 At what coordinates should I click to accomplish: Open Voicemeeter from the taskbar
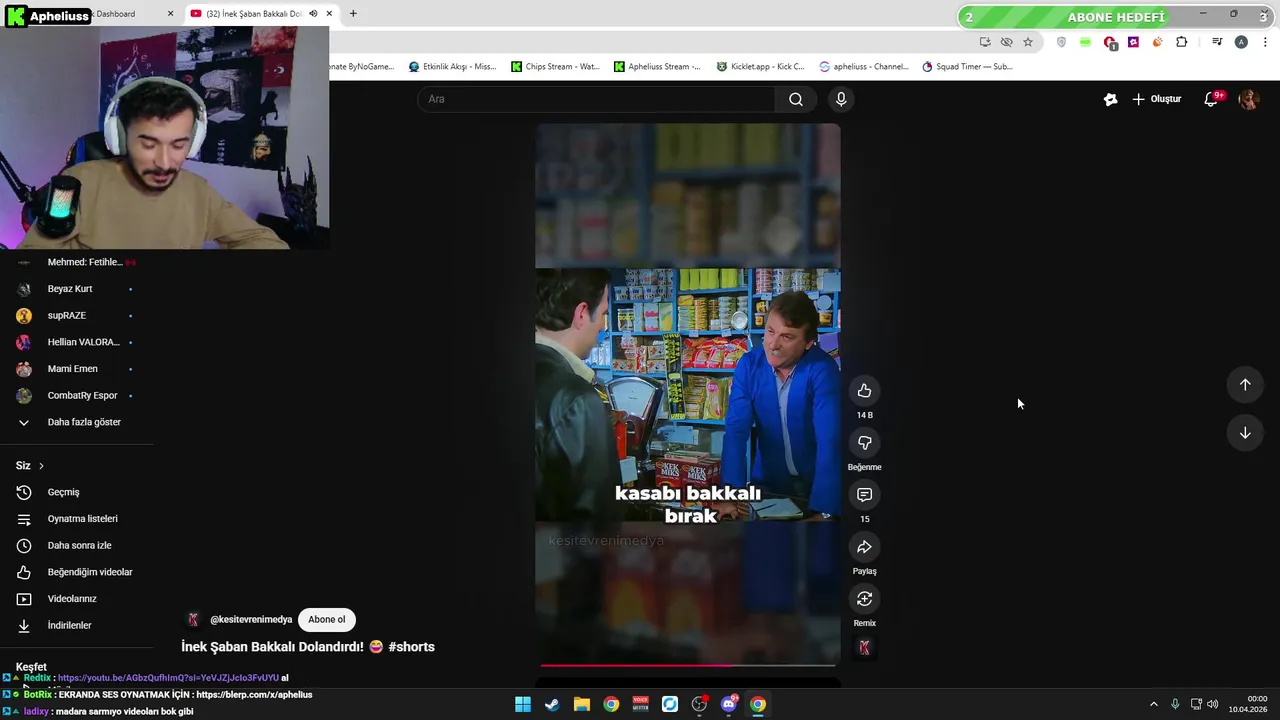(x=640, y=704)
